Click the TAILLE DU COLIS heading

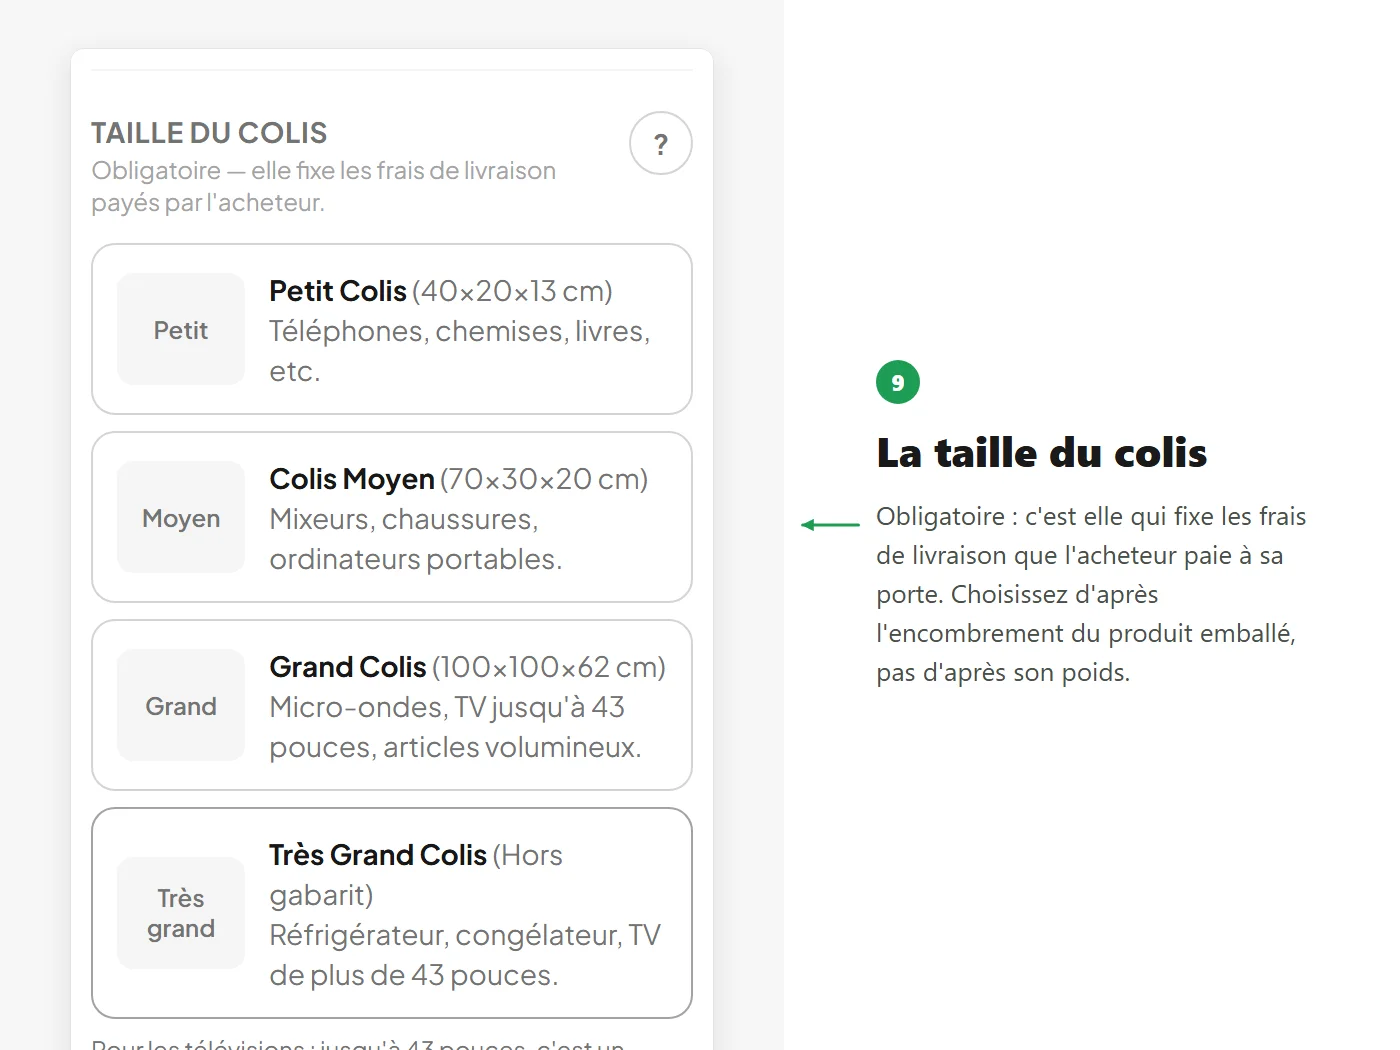pyautogui.click(x=209, y=133)
